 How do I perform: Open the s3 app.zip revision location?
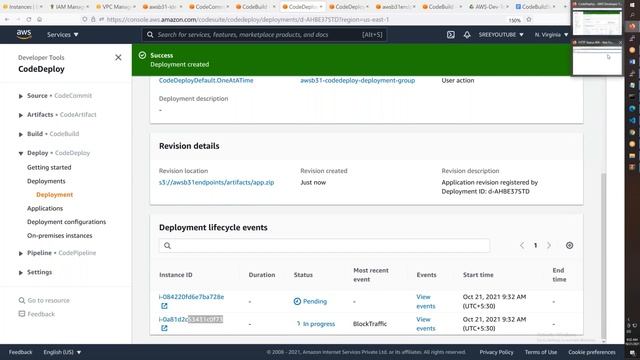pos(216,182)
